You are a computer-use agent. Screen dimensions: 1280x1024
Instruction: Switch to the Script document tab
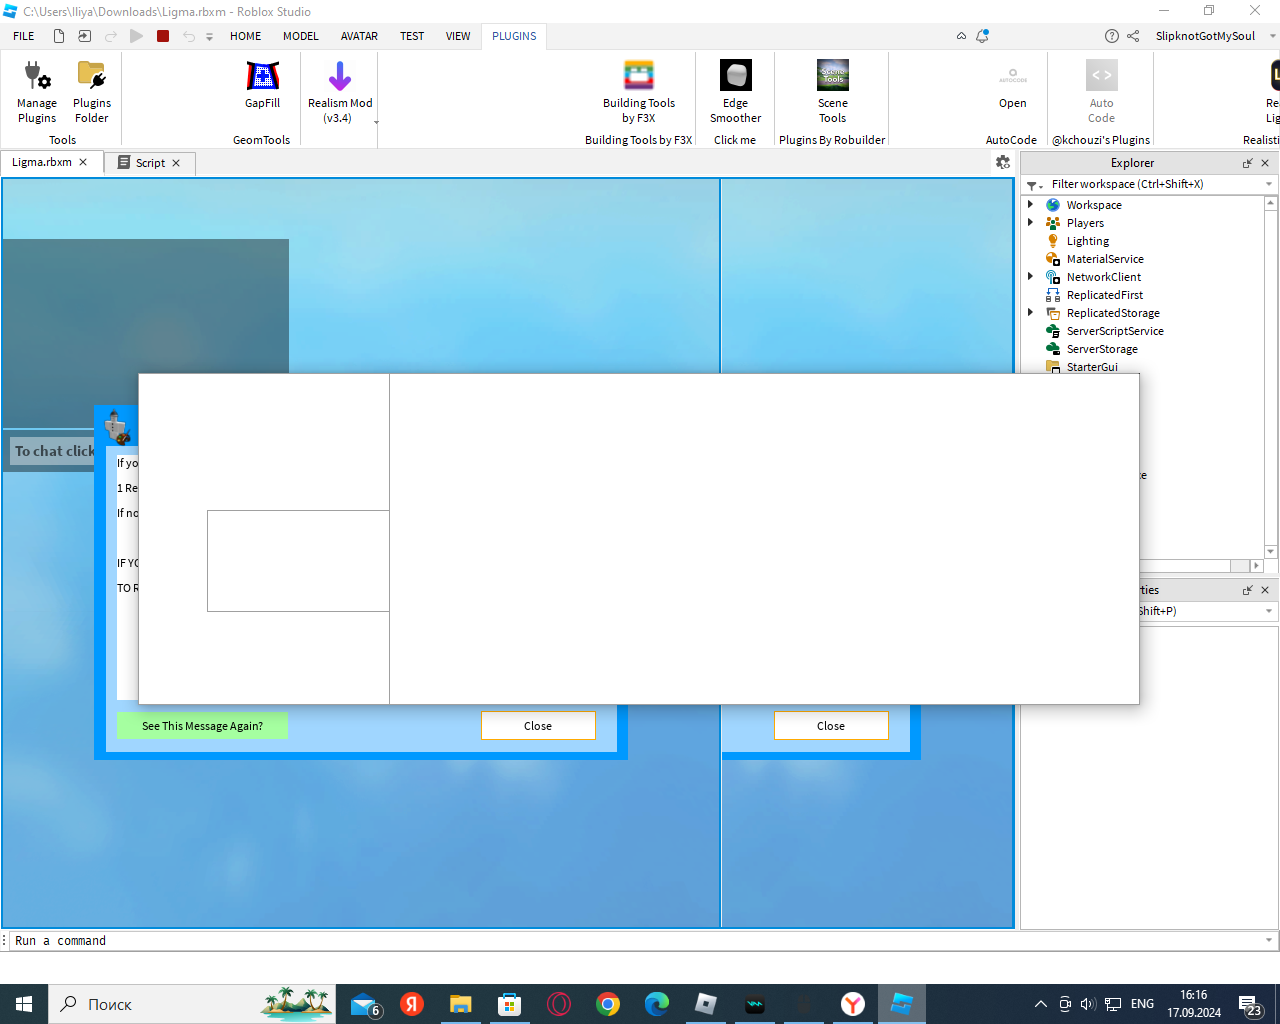pos(150,163)
